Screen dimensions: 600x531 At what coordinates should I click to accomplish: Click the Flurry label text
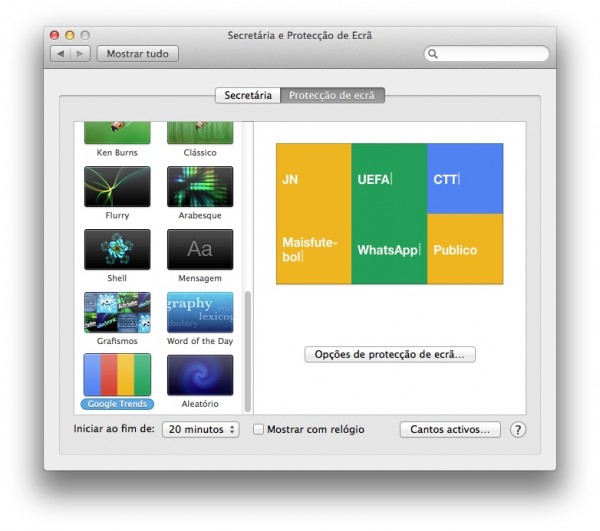pyautogui.click(x=117, y=215)
